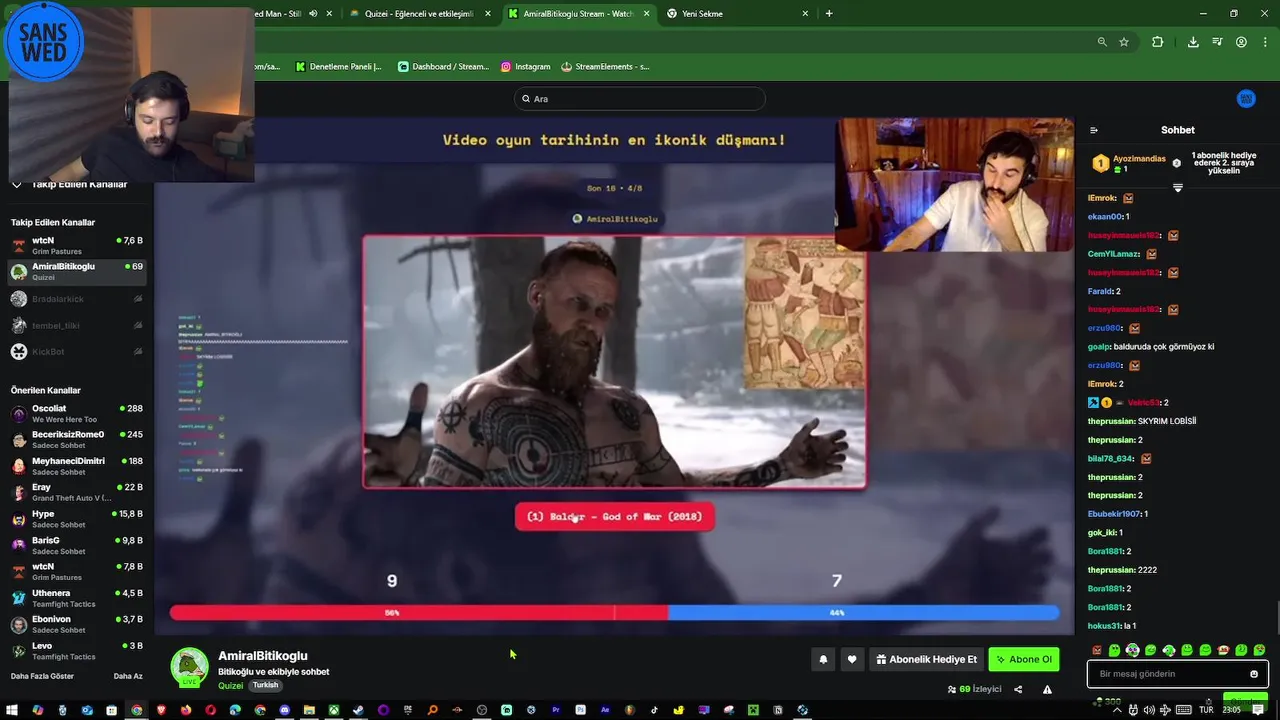This screenshot has width=1280, height=720.
Task: Select AmiralBitikoglu in followed channels
Action: pyautogui.click(x=77, y=271)
